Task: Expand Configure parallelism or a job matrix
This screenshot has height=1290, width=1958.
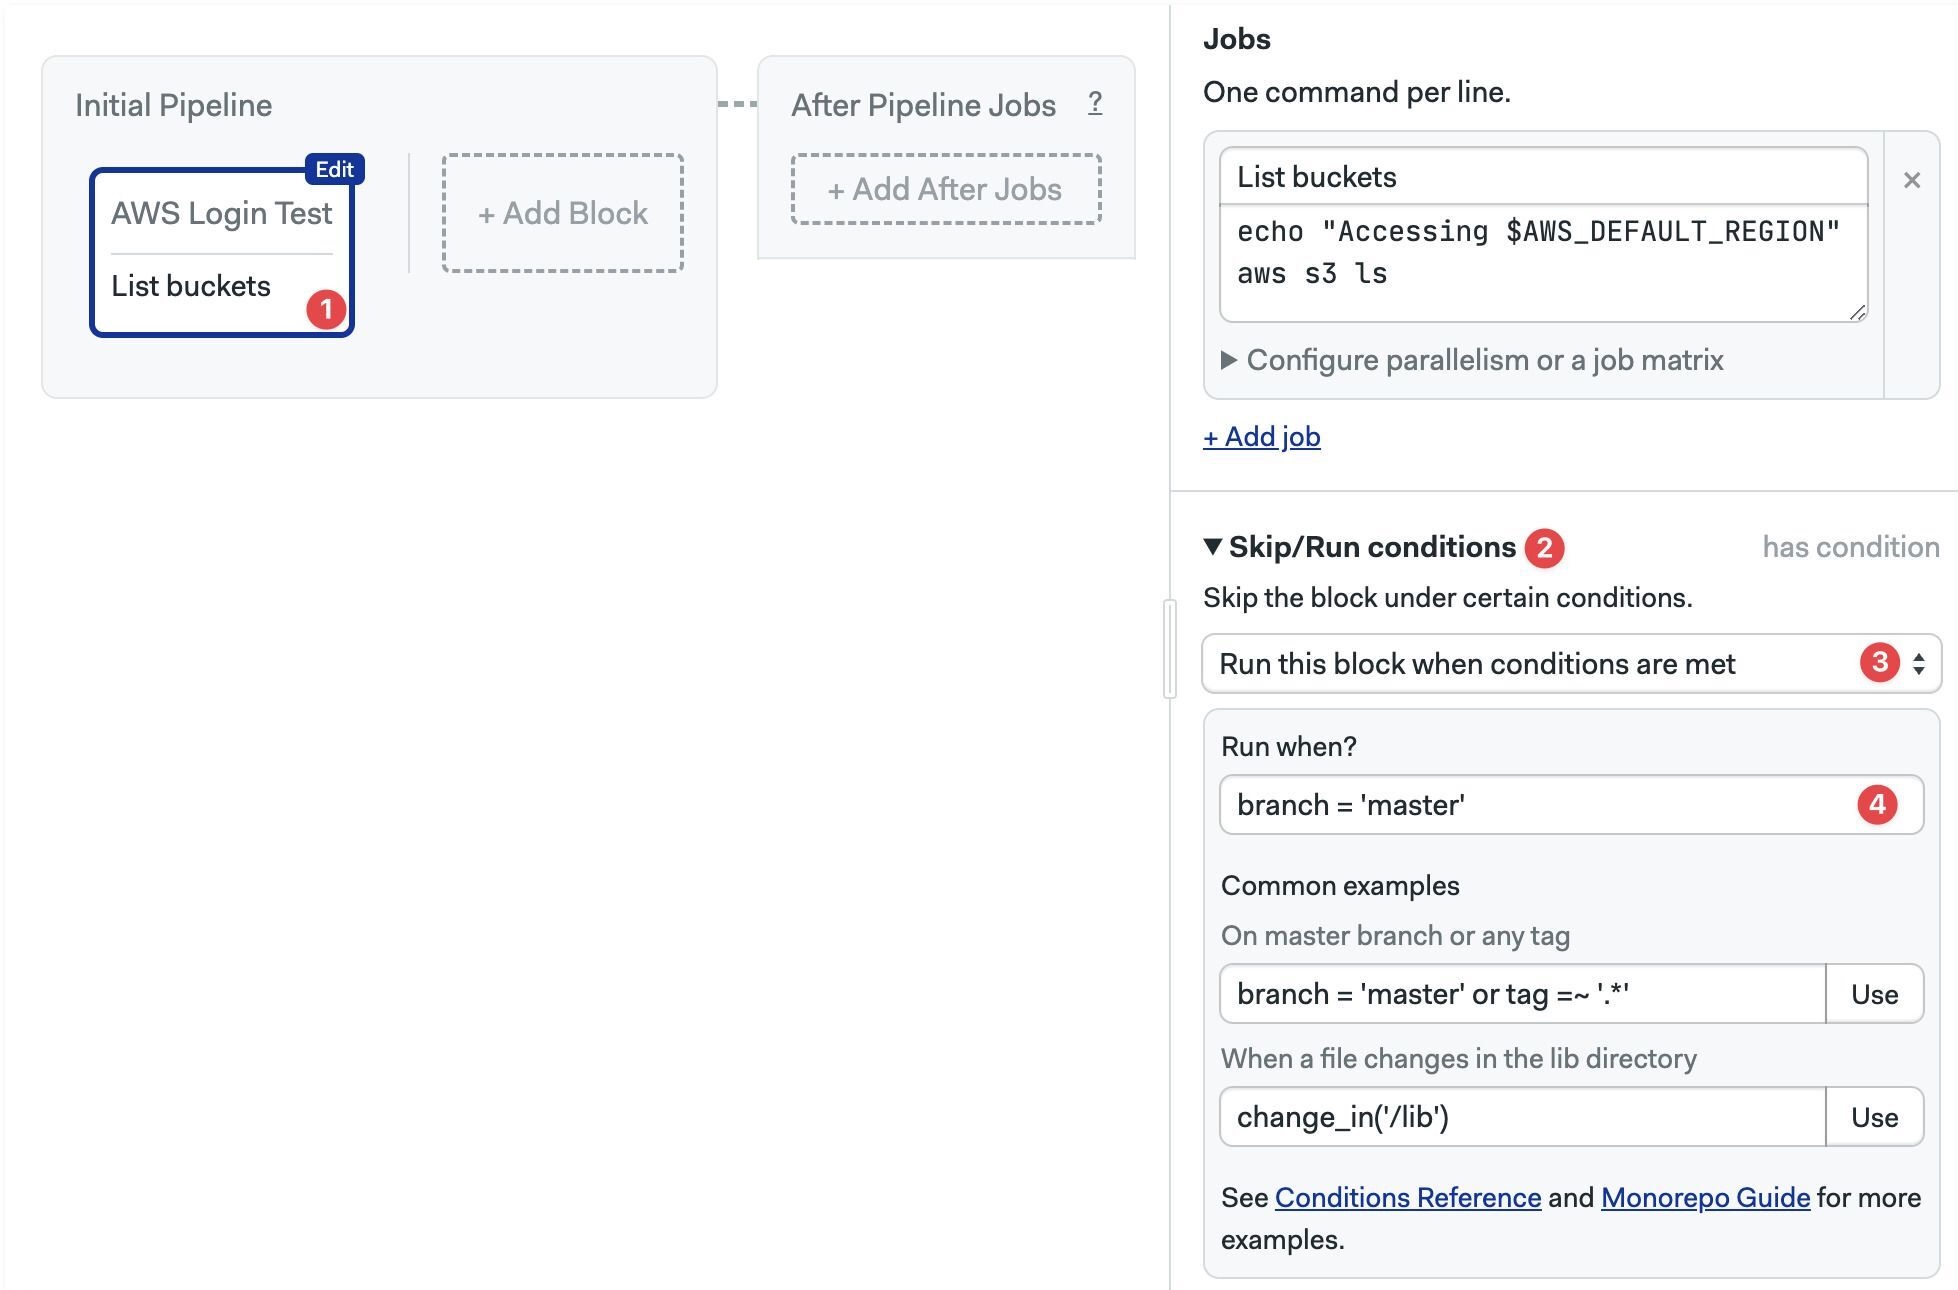Action: (x=1472, y=360)
